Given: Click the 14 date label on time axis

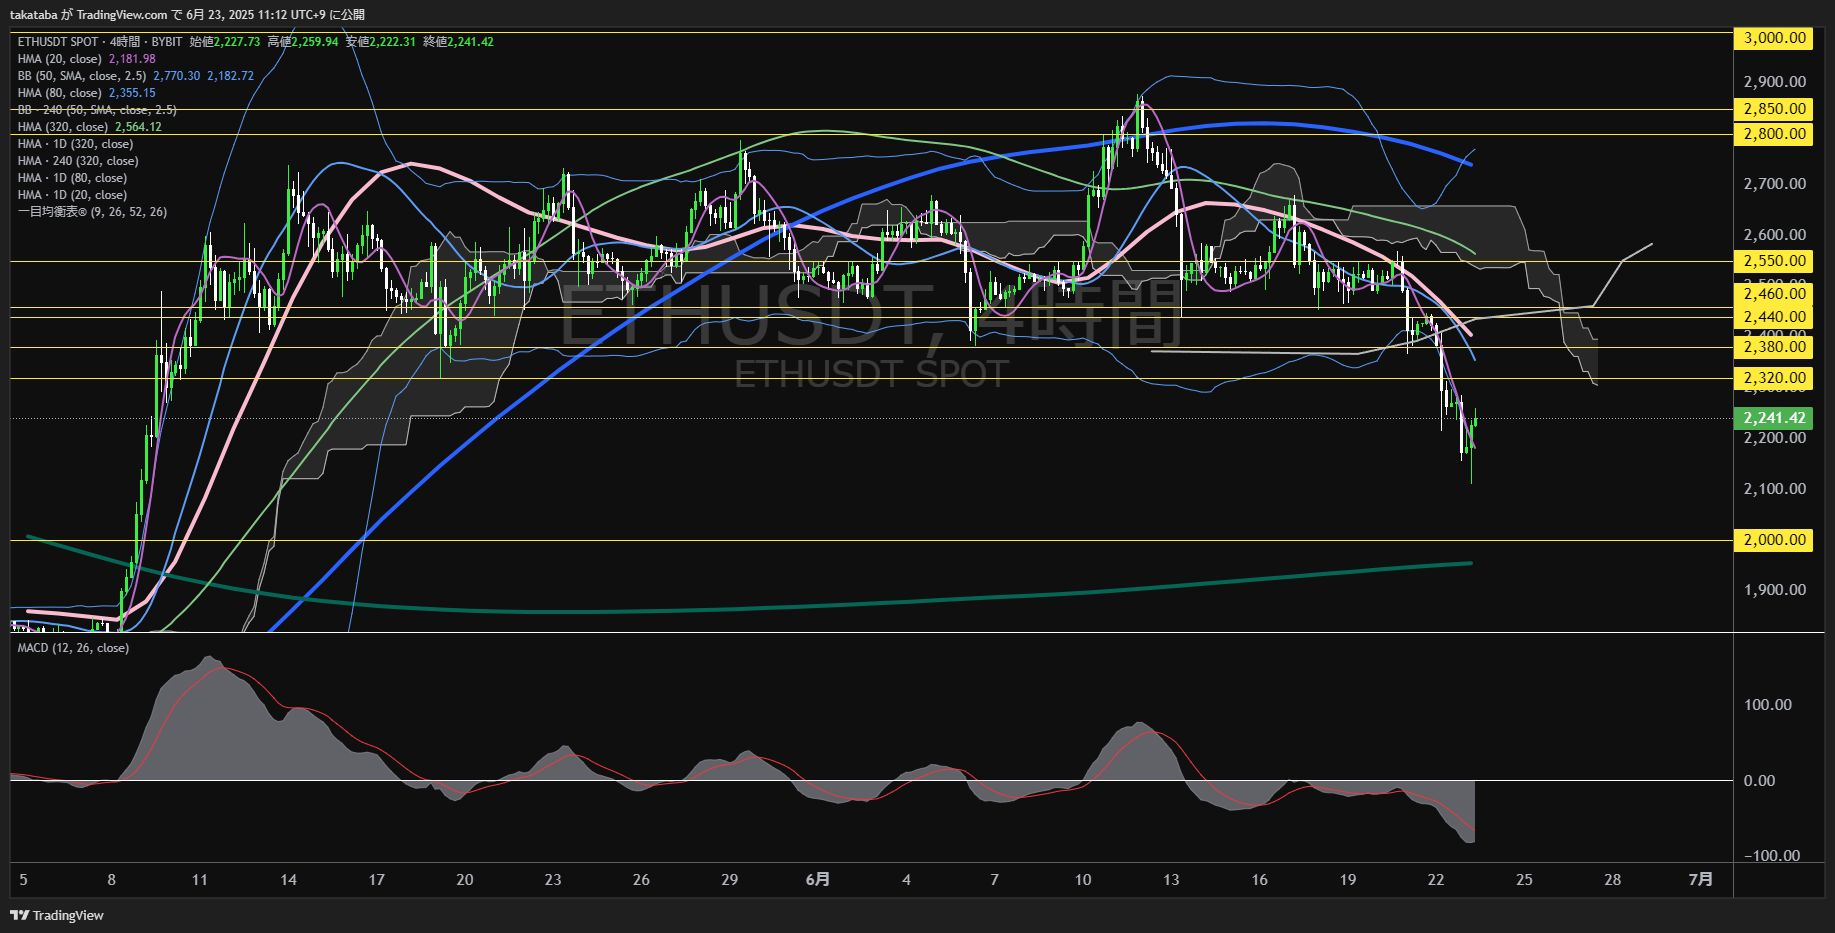Looking at the screenshot, I should 288,880.
